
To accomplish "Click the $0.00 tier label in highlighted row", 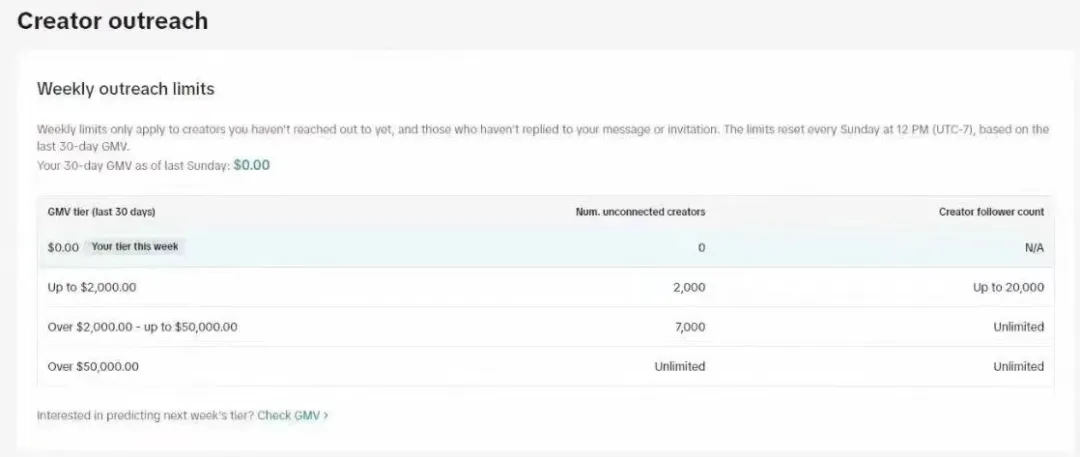I will pos(63,247).
